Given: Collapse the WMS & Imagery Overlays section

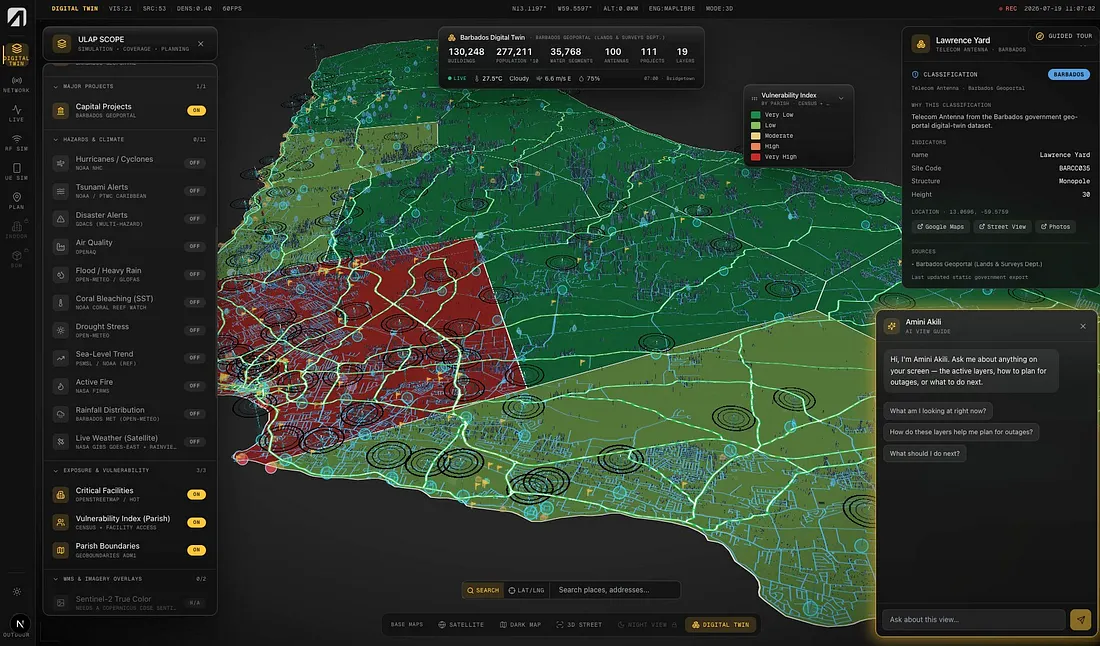Looking at the screenshot, I should pyautogui.click(x=55, y=579).
